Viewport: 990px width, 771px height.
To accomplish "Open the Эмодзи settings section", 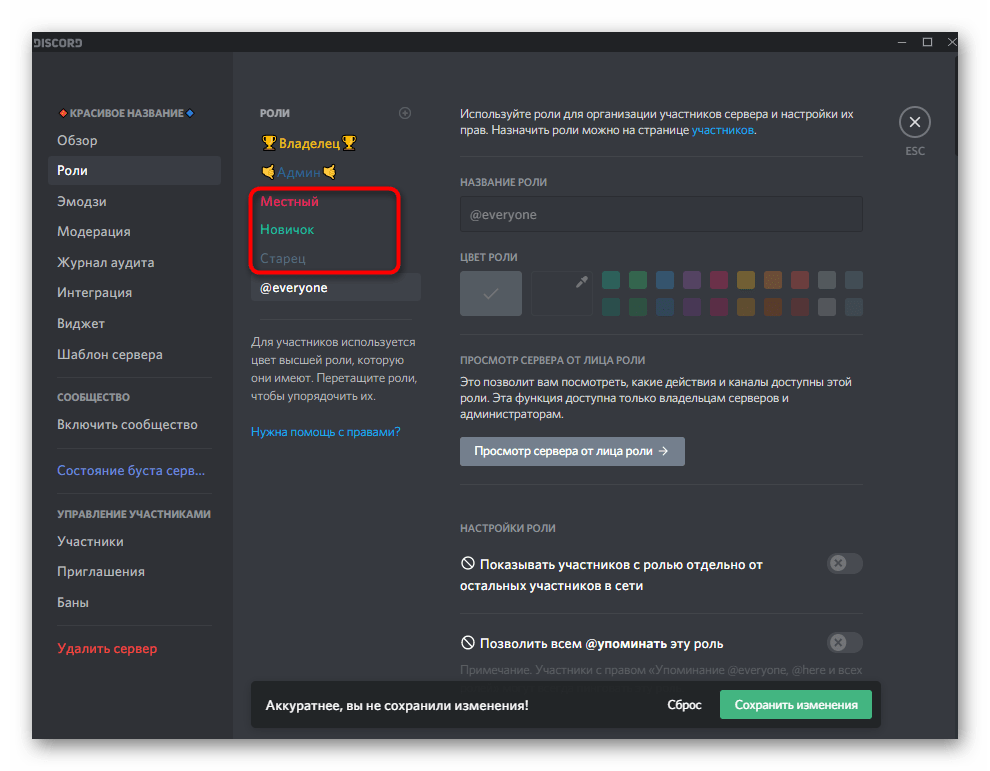I will click(x=82, y=201).
